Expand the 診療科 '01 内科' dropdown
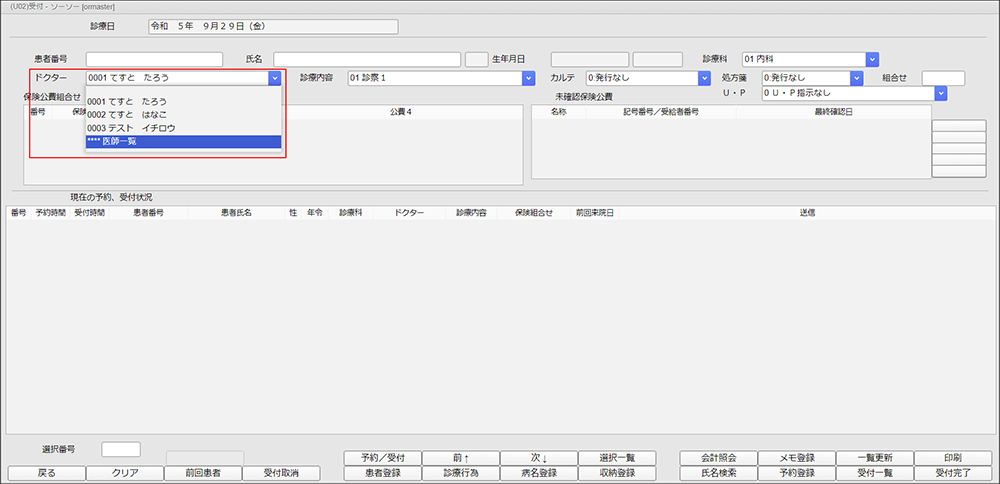The image size is (1000, 484). [x=872, y=59]
